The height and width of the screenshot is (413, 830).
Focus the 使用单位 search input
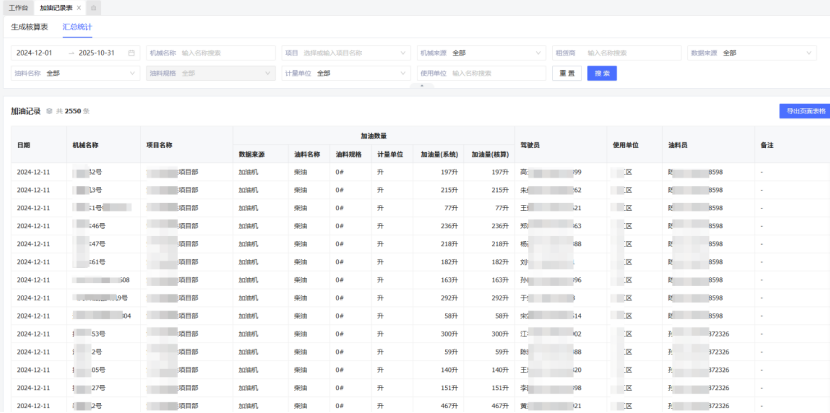(x=481, y=73)
